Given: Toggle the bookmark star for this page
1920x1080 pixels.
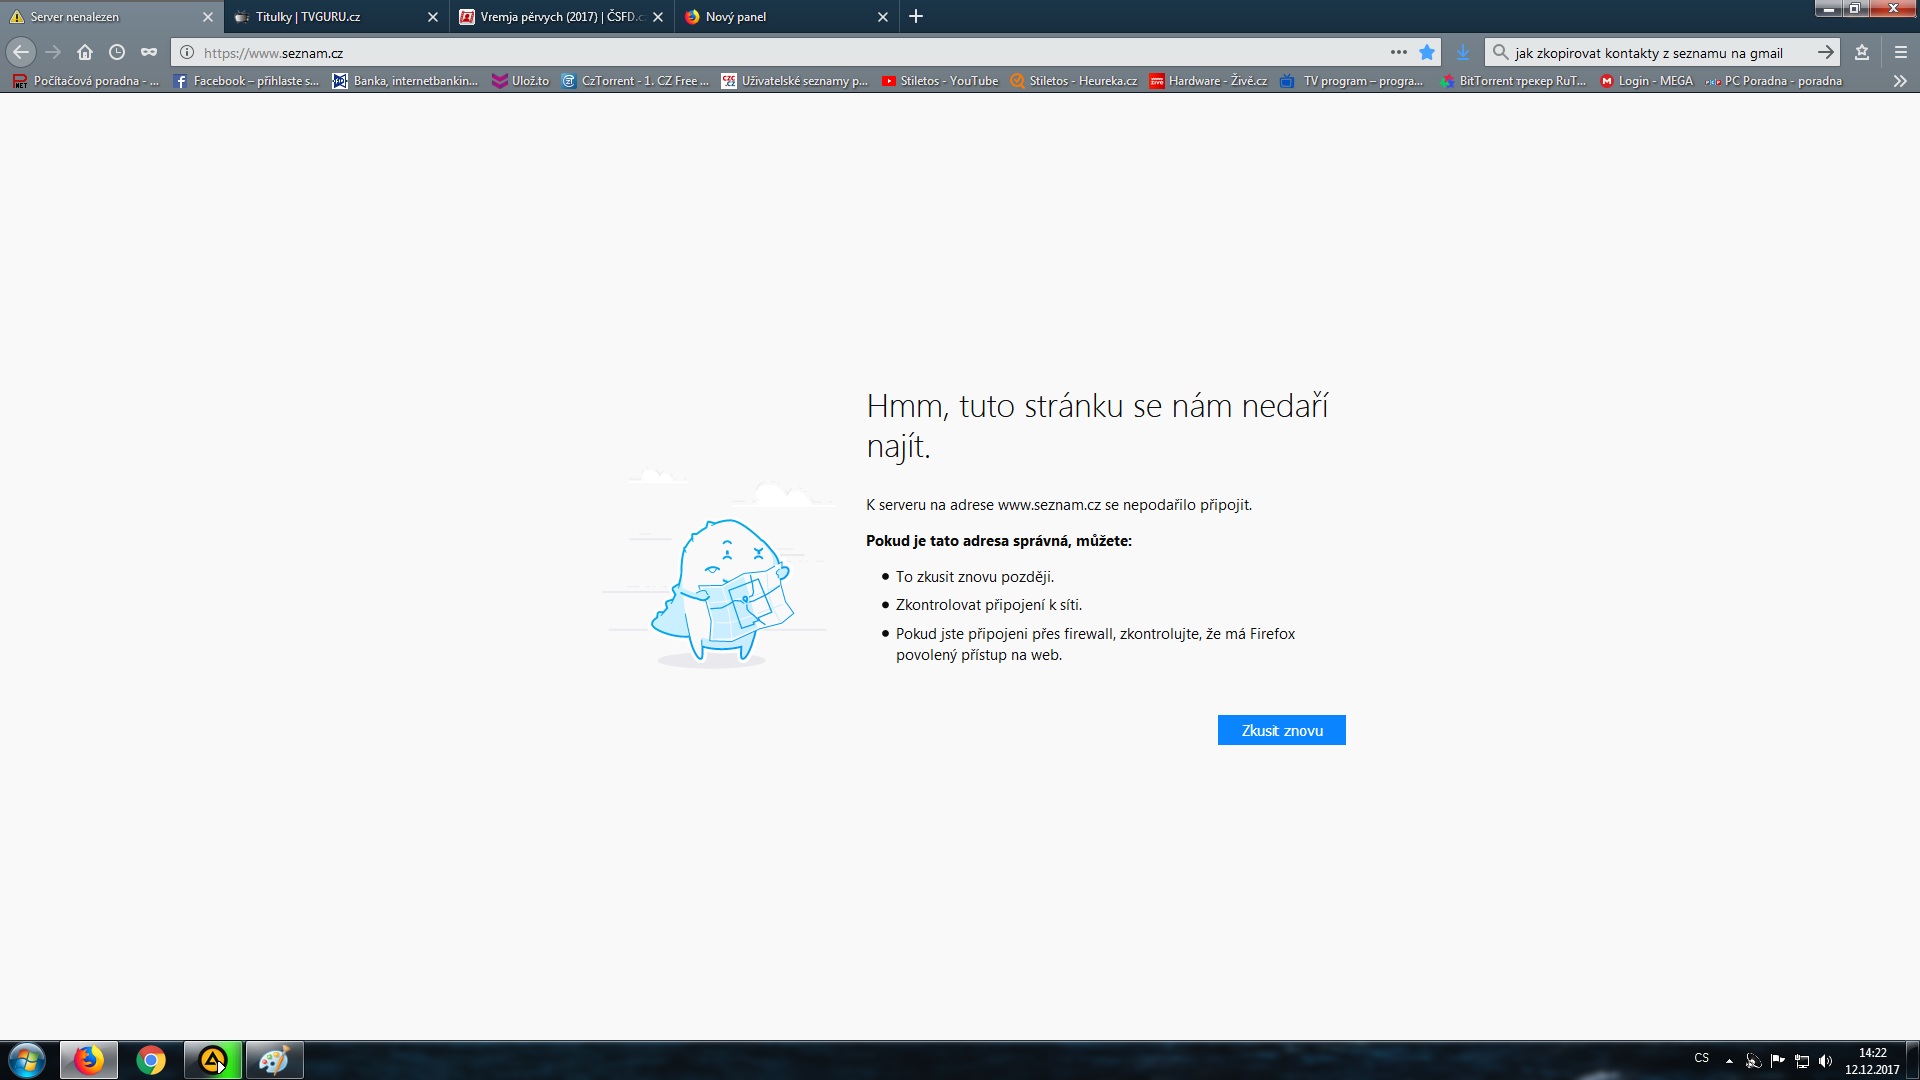Looking at the screenshot, I should (x=1427, y=53).
